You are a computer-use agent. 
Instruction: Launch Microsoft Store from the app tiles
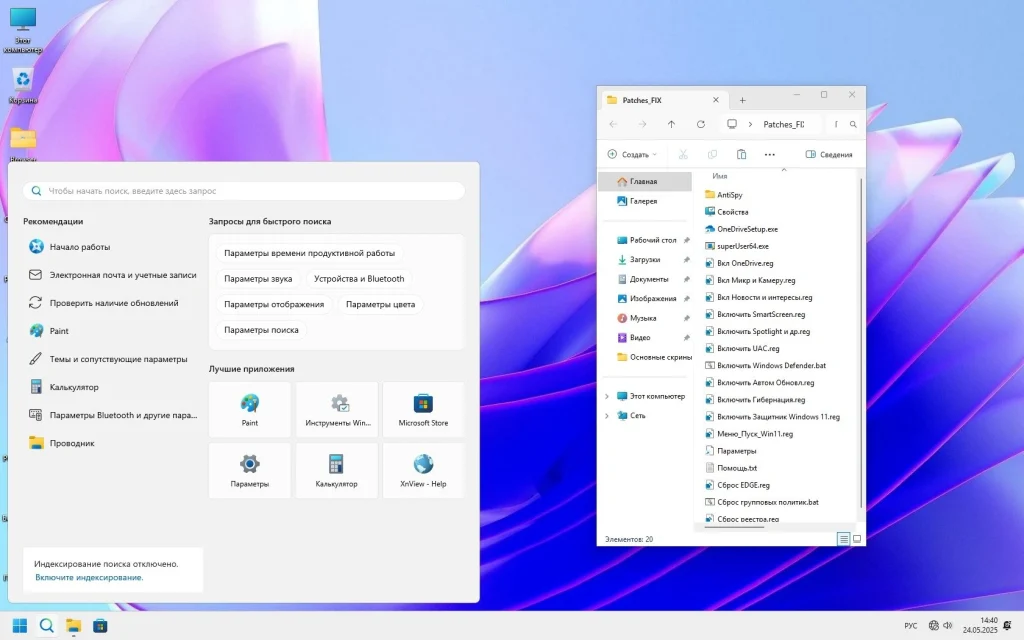(423, 408)
